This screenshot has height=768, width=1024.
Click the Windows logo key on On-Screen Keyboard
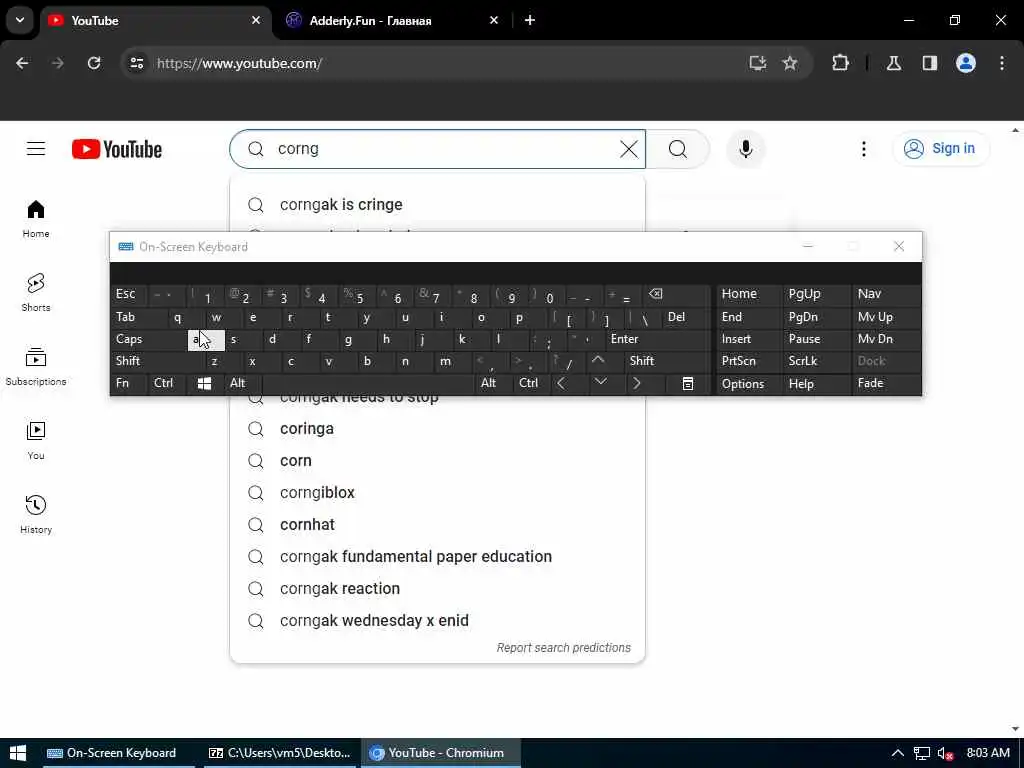click(204, 383)
